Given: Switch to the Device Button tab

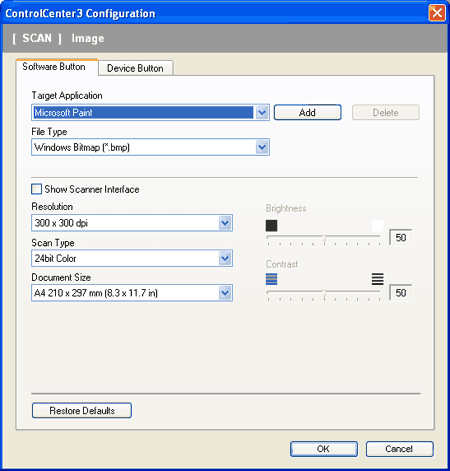Looking at the screenshot, I should click(x=135, y=68).
